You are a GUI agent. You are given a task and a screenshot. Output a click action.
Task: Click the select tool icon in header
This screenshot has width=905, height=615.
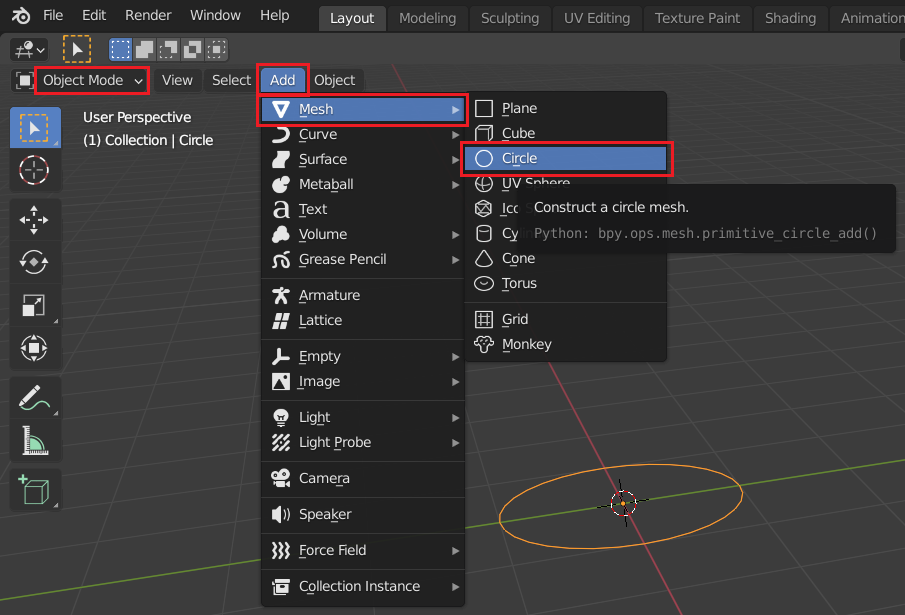coord(77,50)
